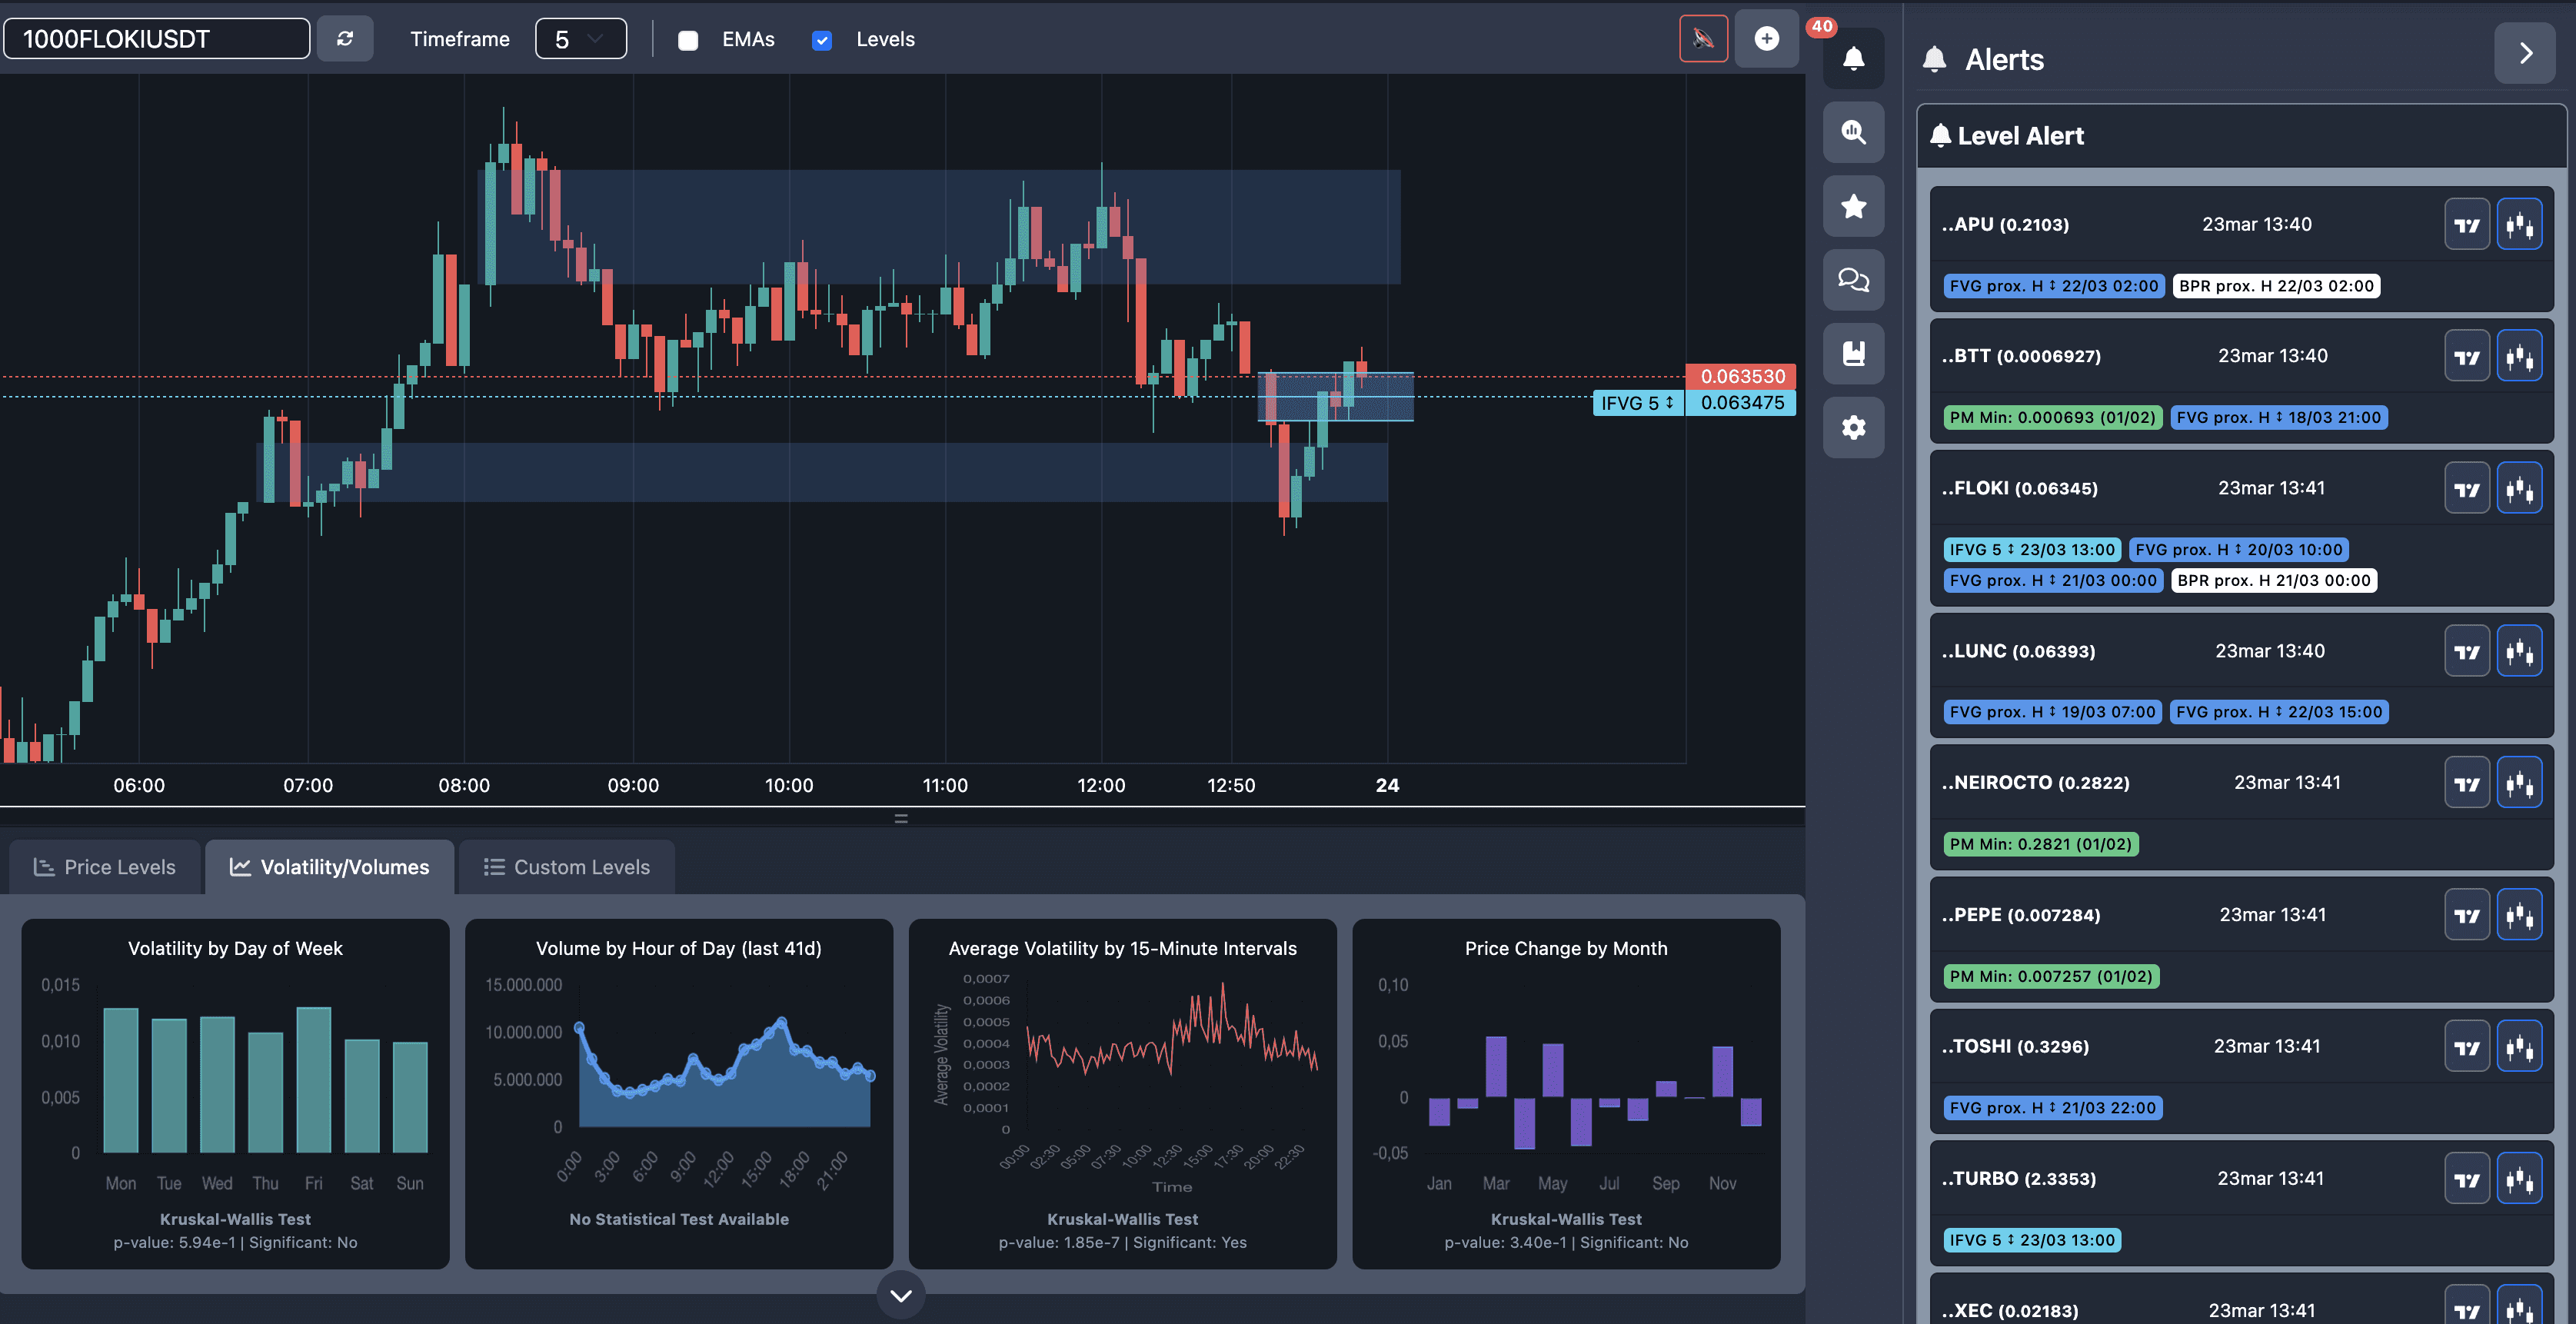Click BTT FVG prox. H 18/03 21:00 tag
This screenshot has height=1324, width=2576.
(x=2279, y=418)
